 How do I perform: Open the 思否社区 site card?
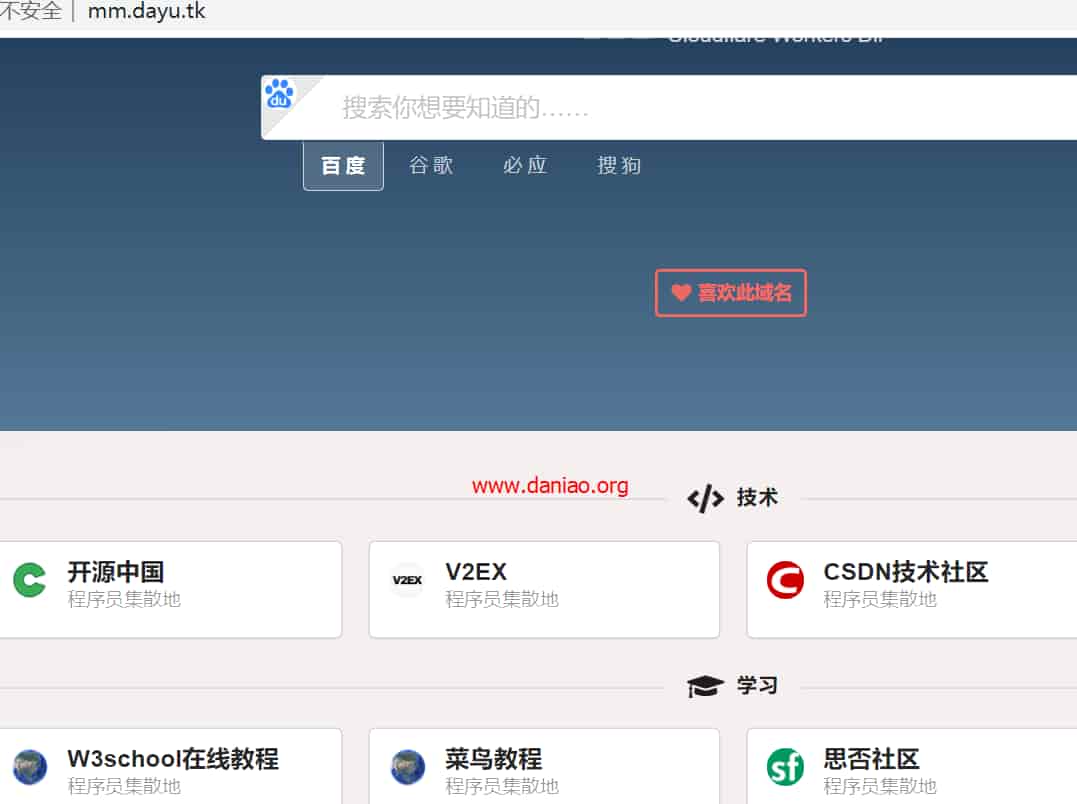[x=912, y=766]
